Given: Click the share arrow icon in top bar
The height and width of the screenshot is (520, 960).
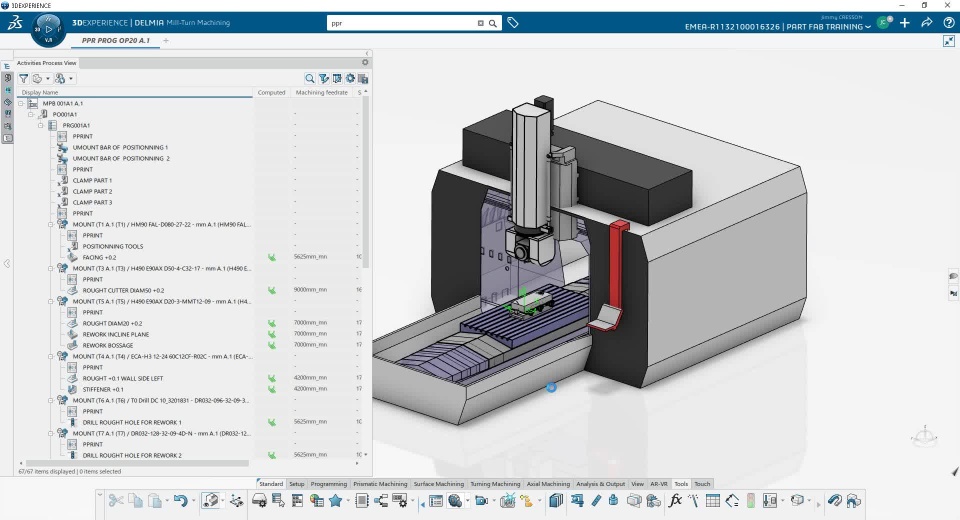Looking at the screenshot, I should click(927, 23).
